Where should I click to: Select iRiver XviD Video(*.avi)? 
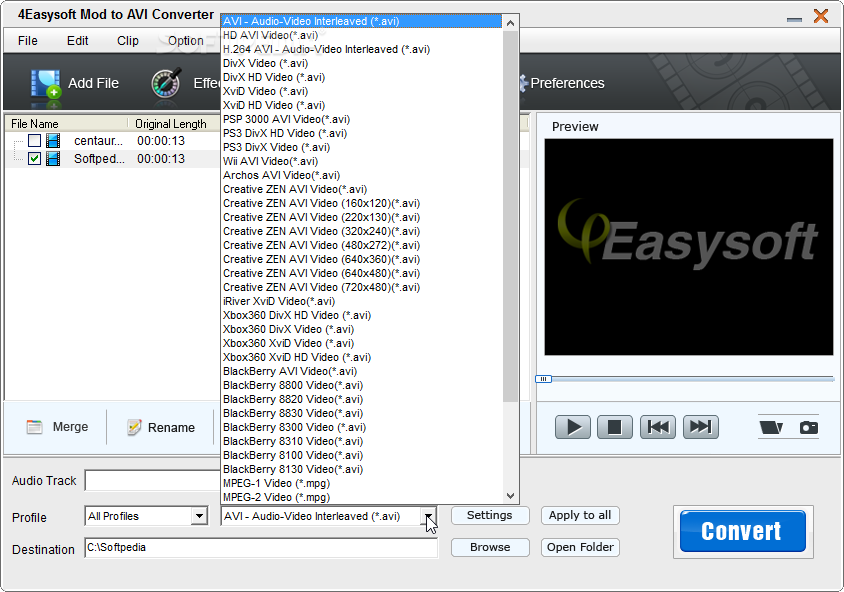click(362, 301)
